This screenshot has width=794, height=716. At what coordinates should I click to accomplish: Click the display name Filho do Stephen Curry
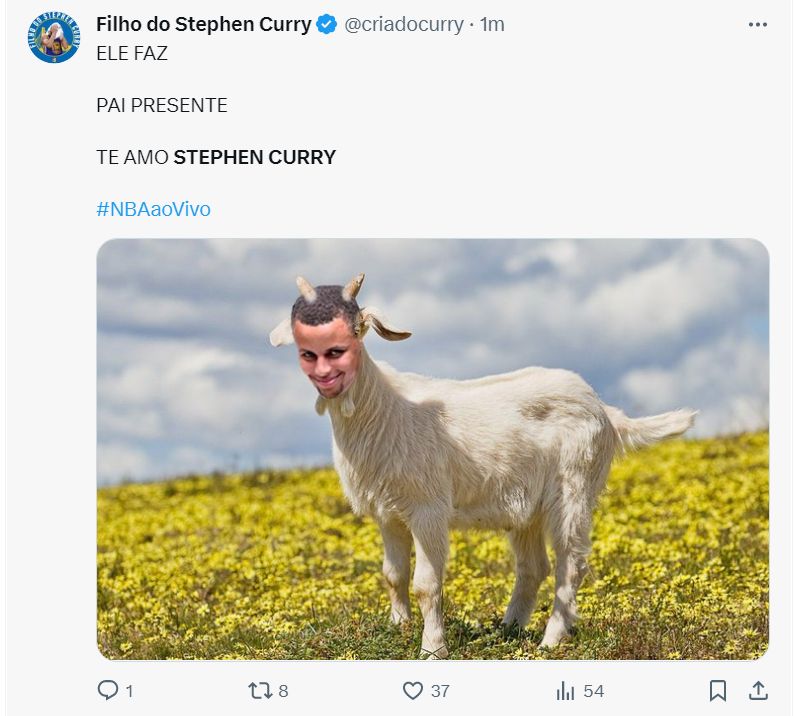point(204,25)
